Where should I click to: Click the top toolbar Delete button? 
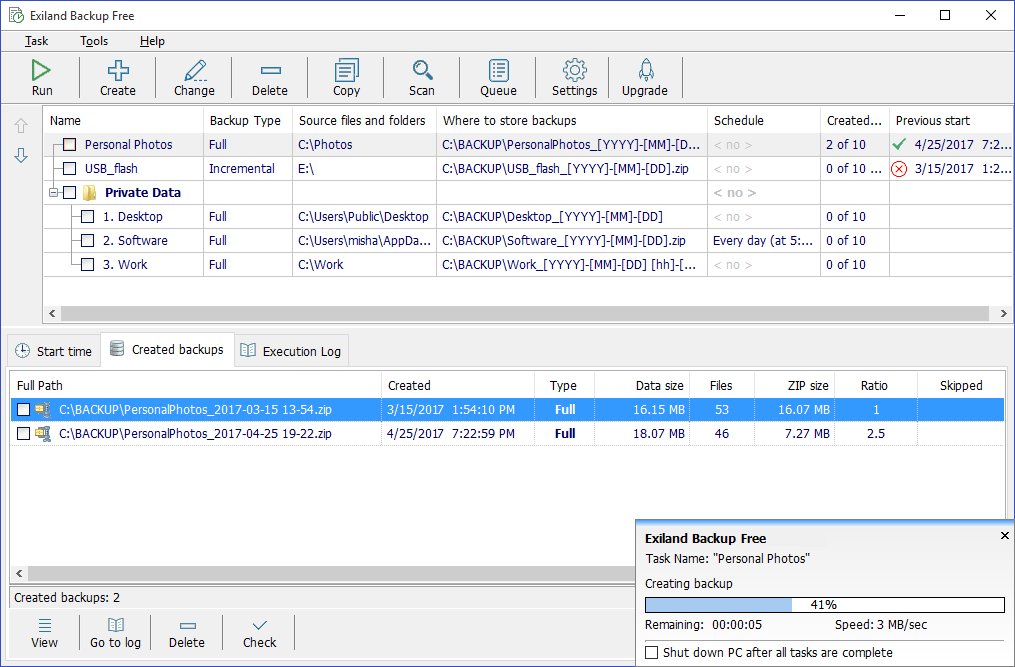pos(270,78)
